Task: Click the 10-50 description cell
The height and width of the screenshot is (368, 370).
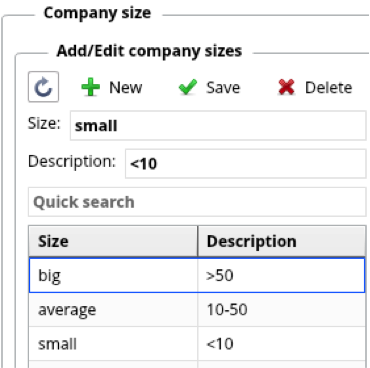Action: click(281, 310)
